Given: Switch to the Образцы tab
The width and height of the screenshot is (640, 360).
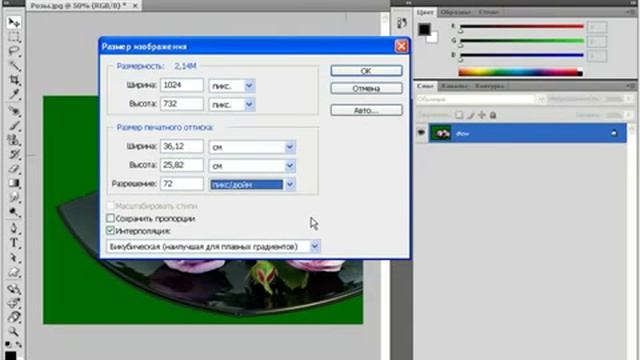Looking at the screenshot, I should coord(456,12).
